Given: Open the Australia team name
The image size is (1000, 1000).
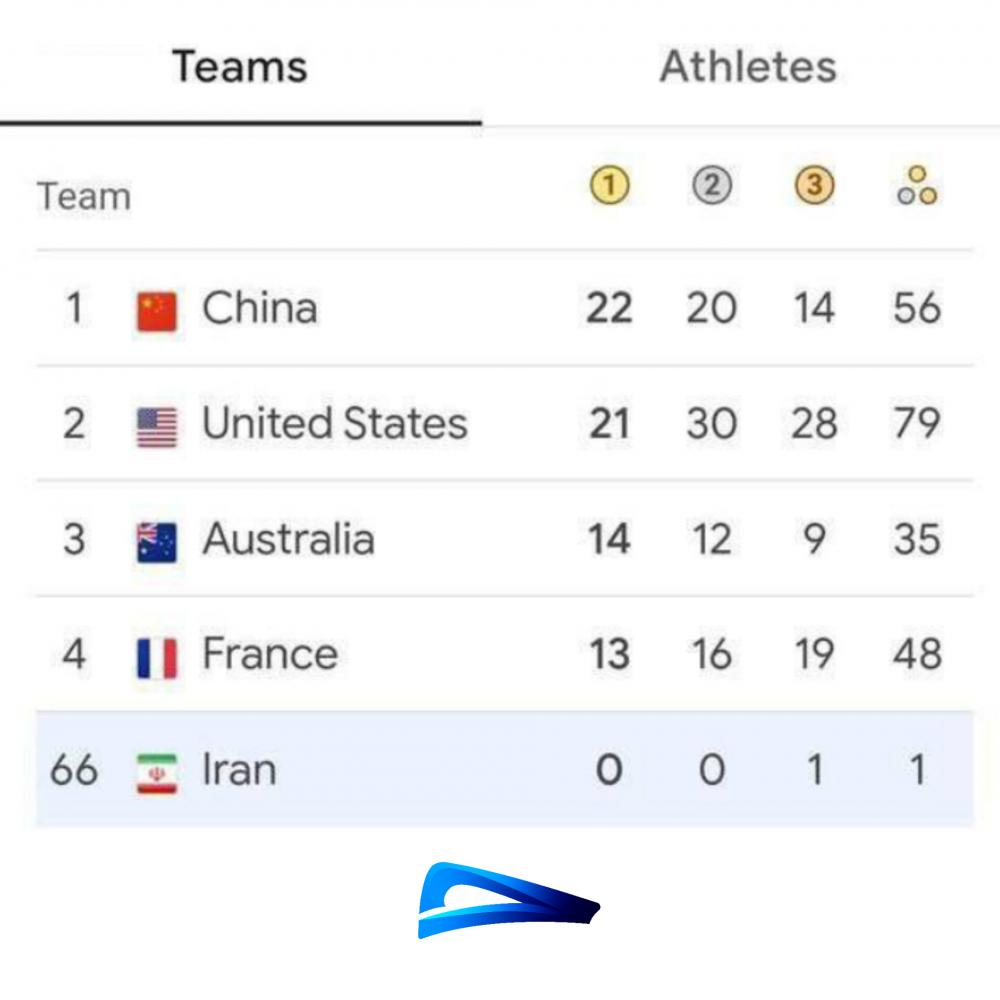Looking at the screenshot, I should [x=288, y=539].
